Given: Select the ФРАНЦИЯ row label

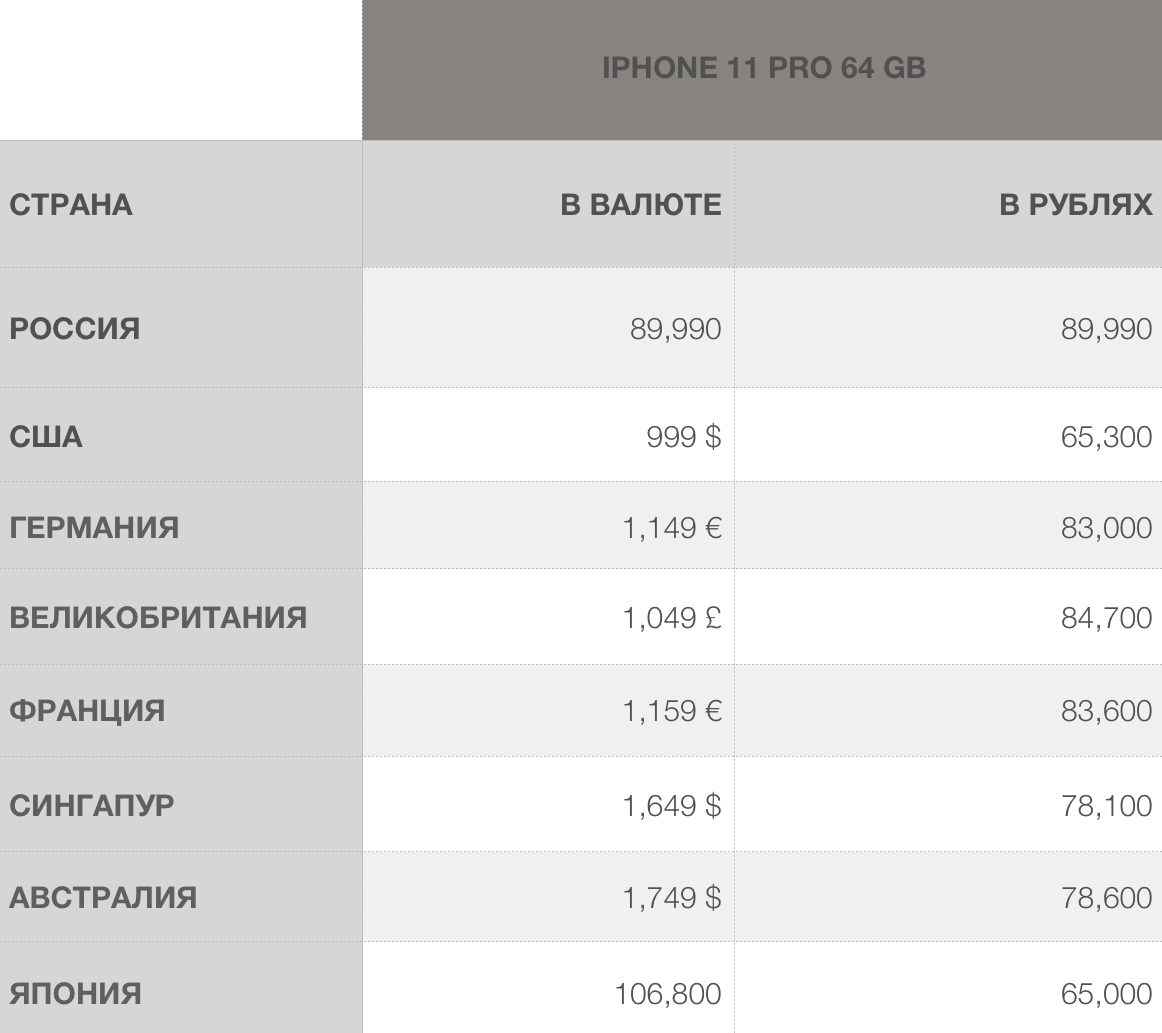Looking at the screenshot, I should pos(87,712).
